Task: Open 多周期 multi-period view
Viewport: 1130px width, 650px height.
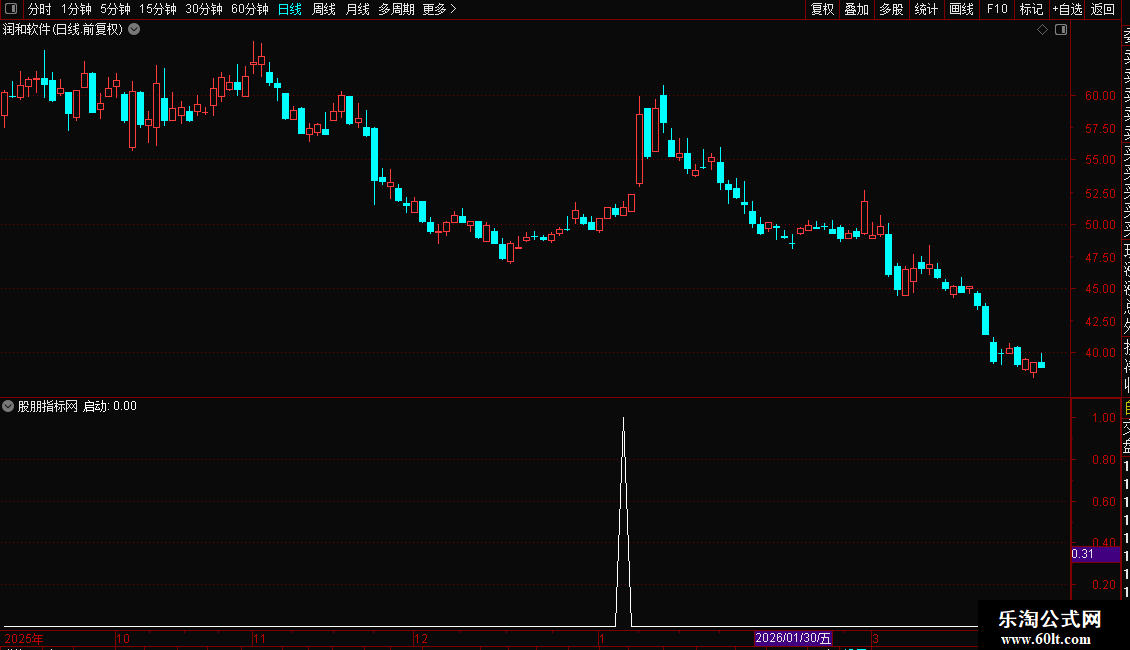Action: [x=396, y=9]
